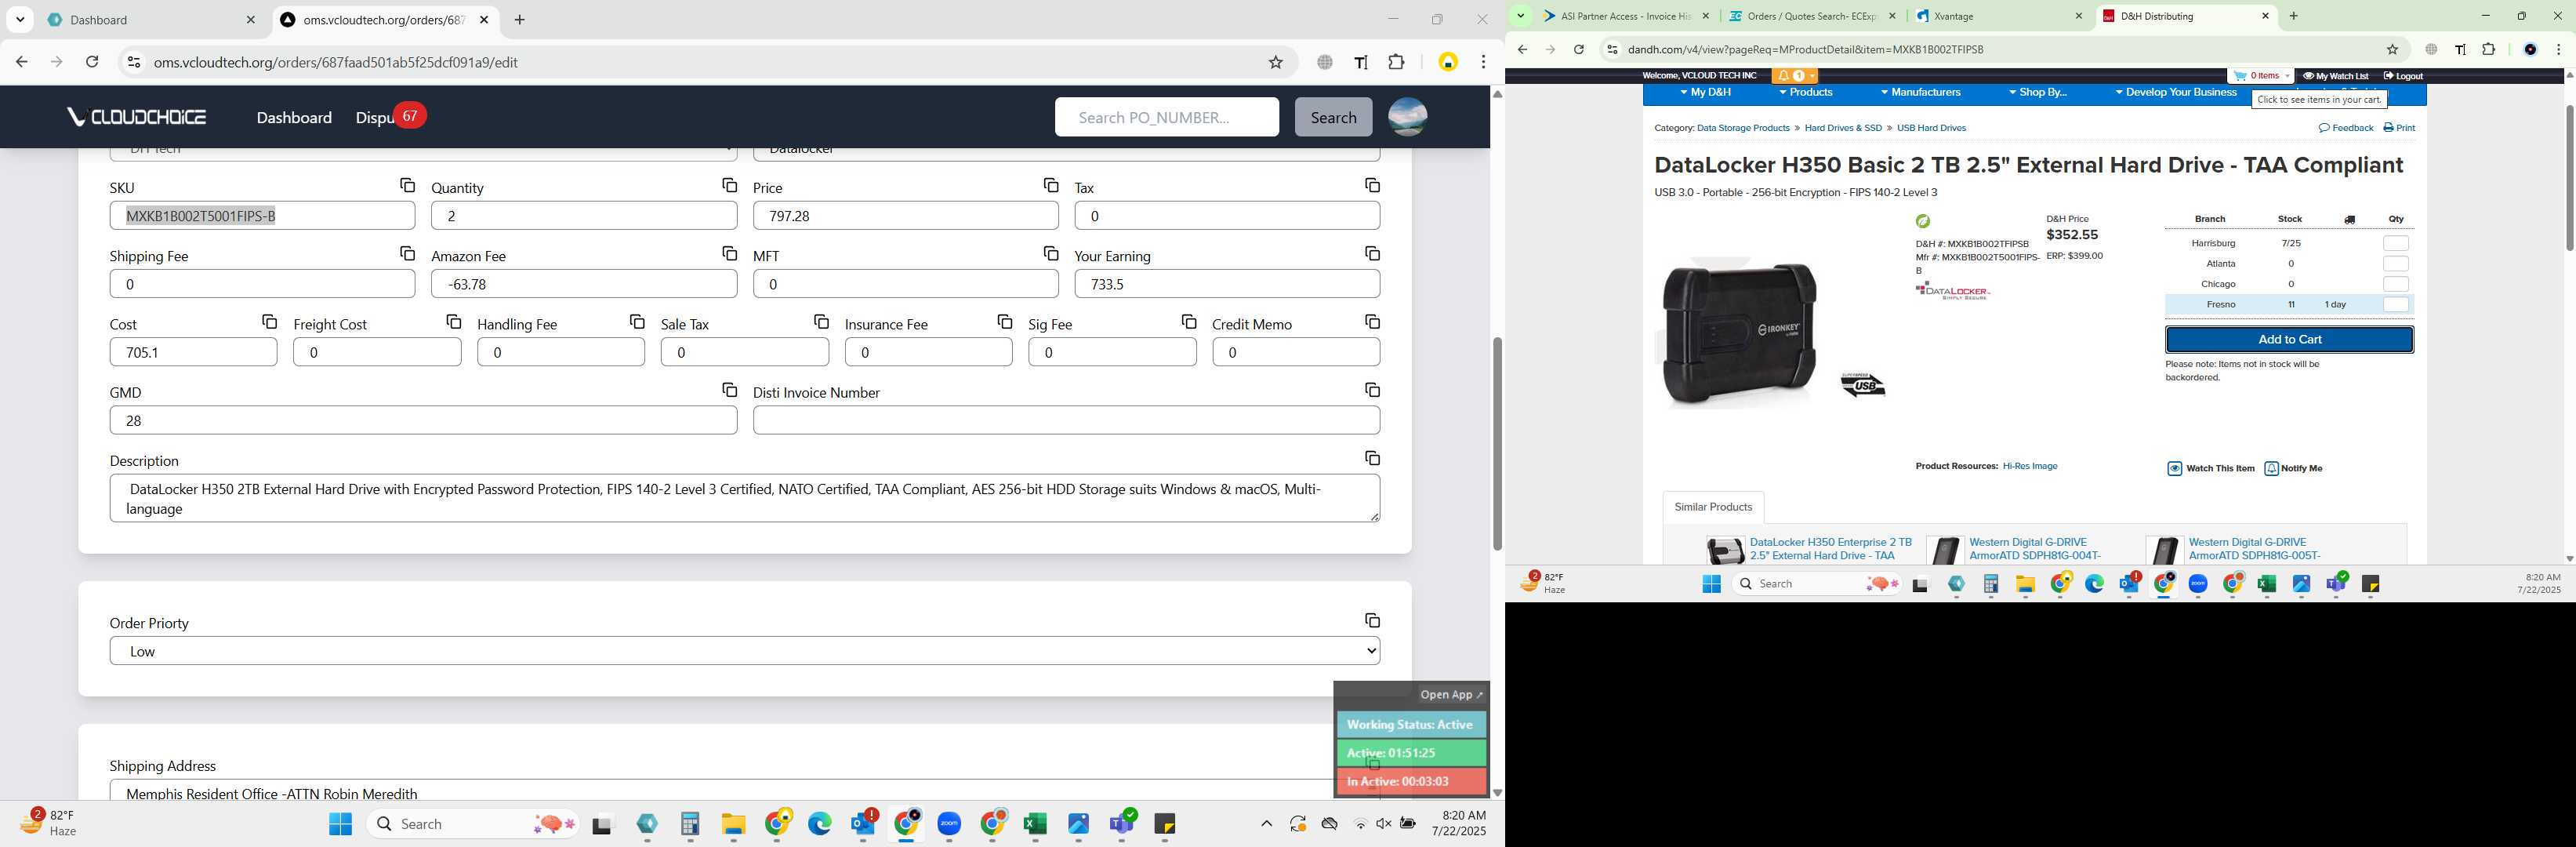Image resolution: width=2576 pixels, height=847 pixels.
Task: Open the user profile avatar in CloudChoice
Action: [1407, 117]
